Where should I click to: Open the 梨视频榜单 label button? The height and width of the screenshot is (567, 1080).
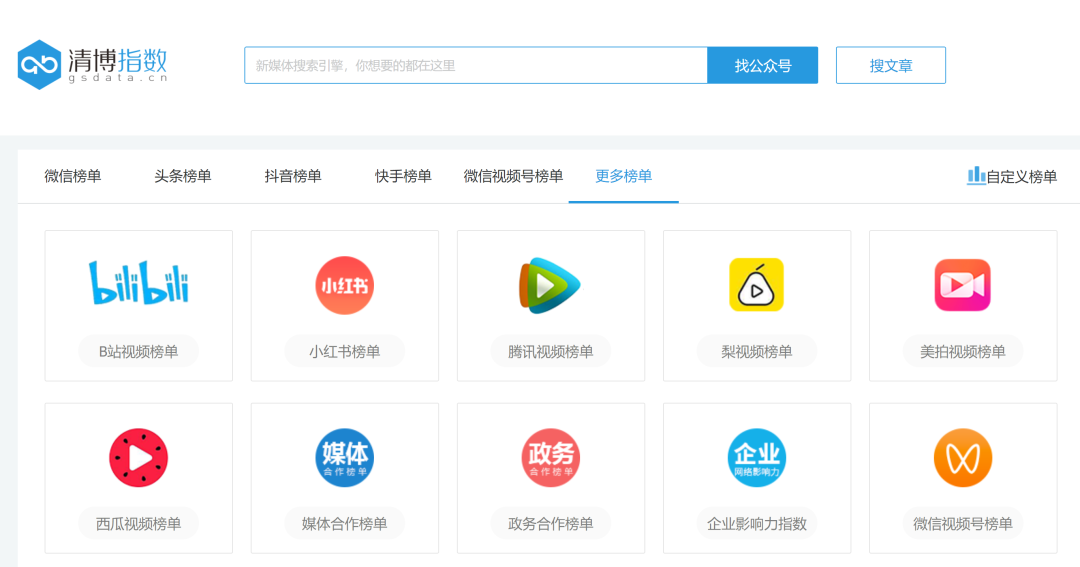(756, 351)
